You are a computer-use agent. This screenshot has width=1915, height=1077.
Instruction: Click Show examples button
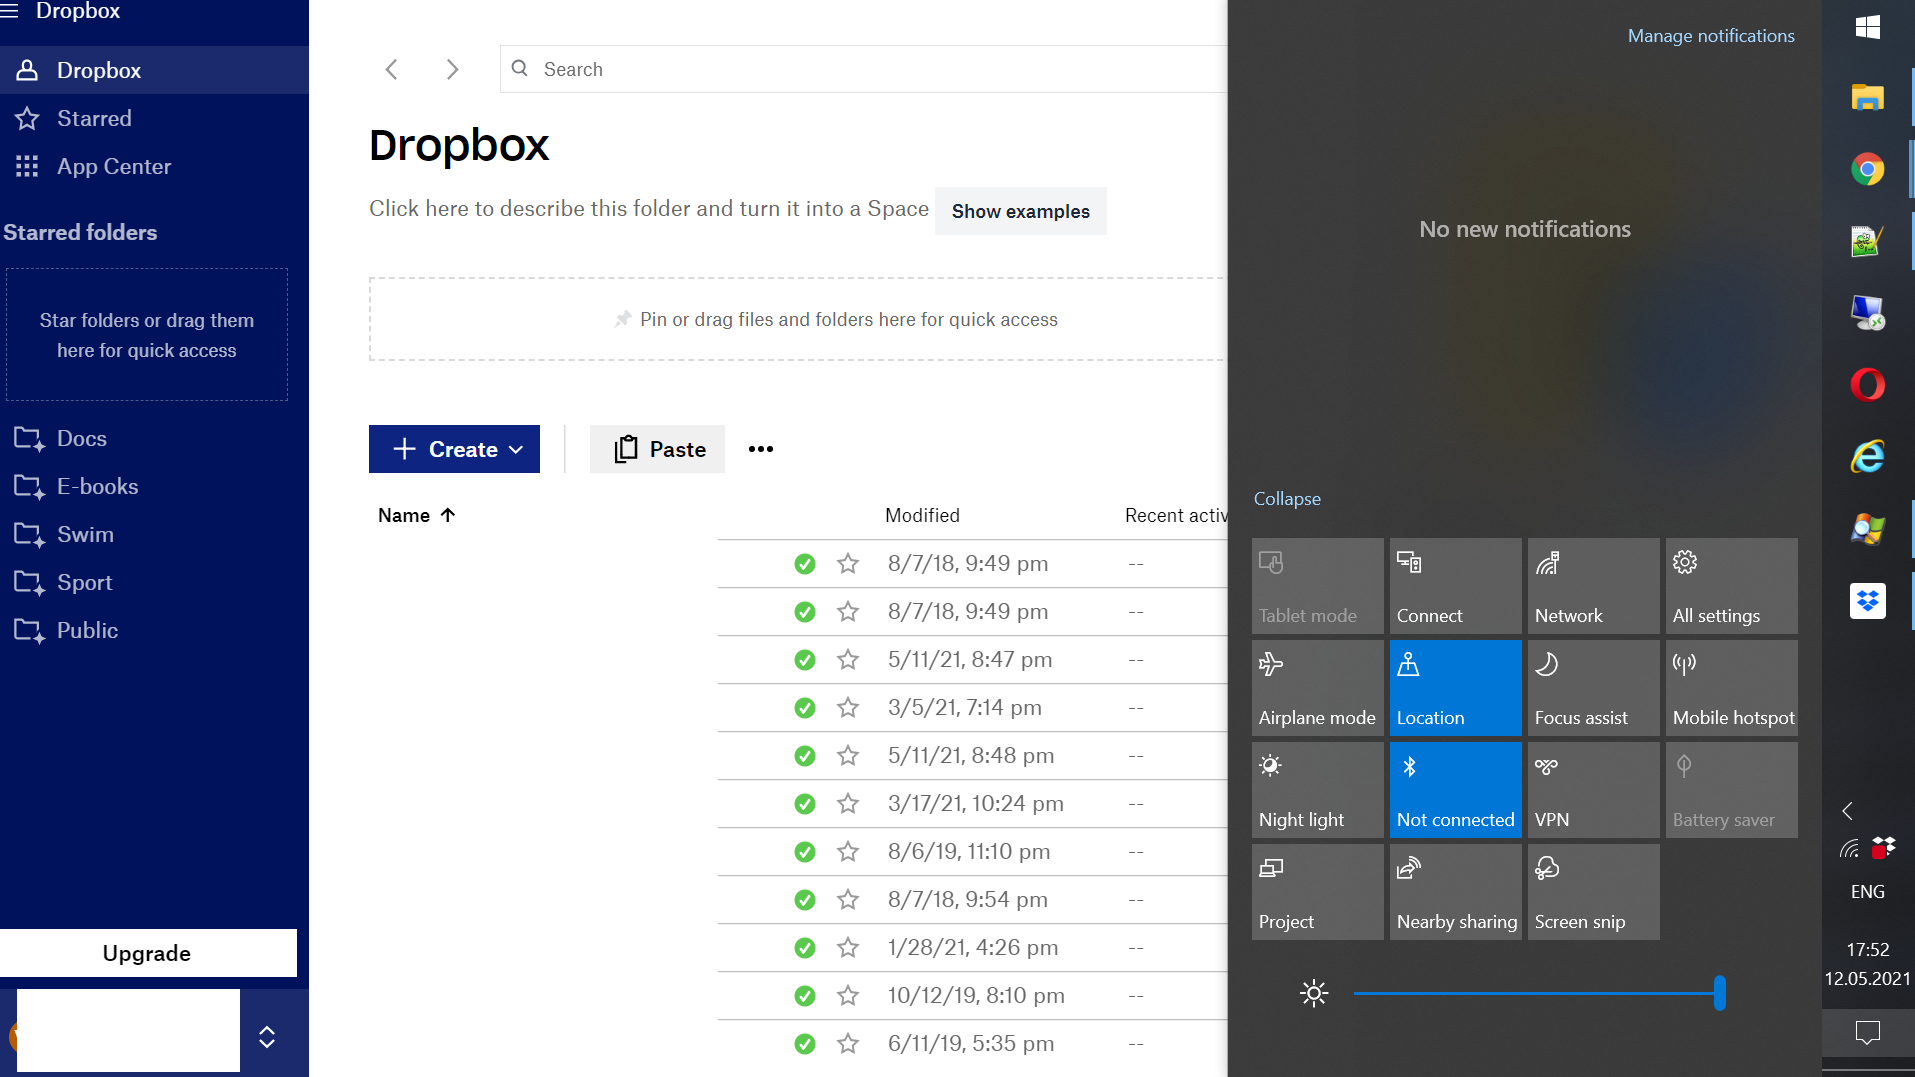pyautogui.click(x=1020, y=211)
